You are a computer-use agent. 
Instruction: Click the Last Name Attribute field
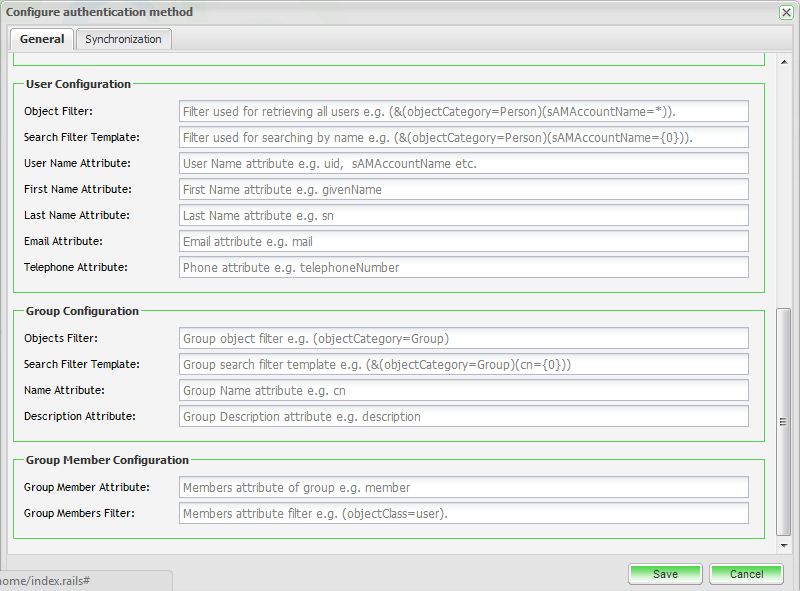click(x=464, y=215)
